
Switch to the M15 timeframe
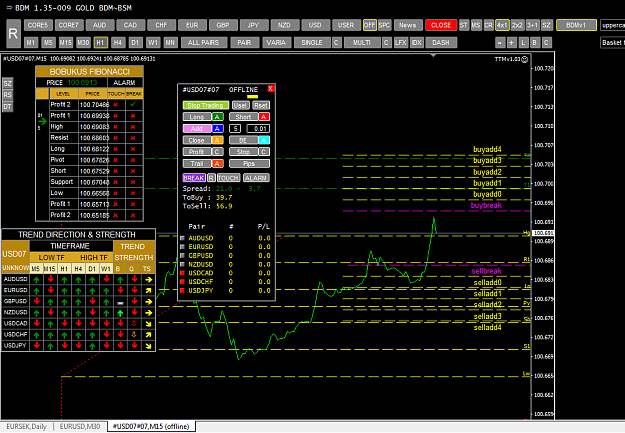pyautogui.click(x=65, y=42)
